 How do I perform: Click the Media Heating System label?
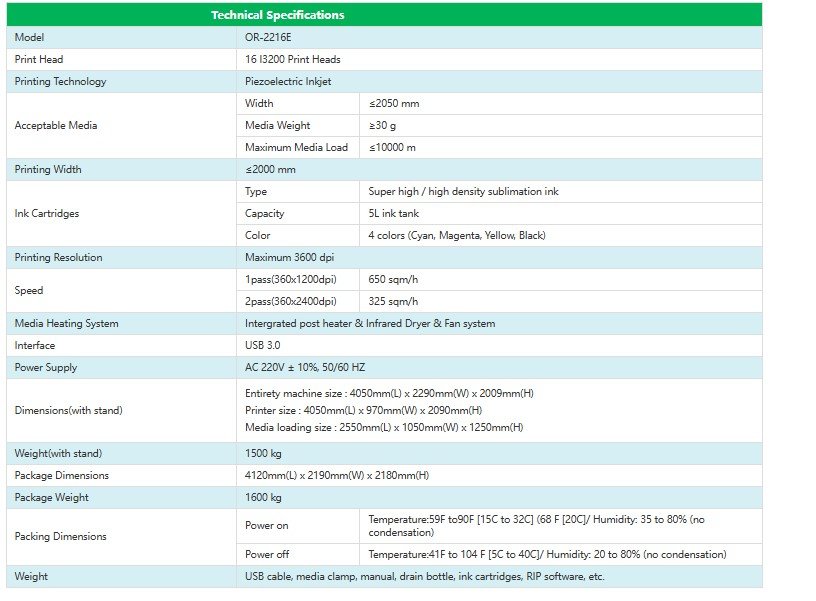pos(66,323)
